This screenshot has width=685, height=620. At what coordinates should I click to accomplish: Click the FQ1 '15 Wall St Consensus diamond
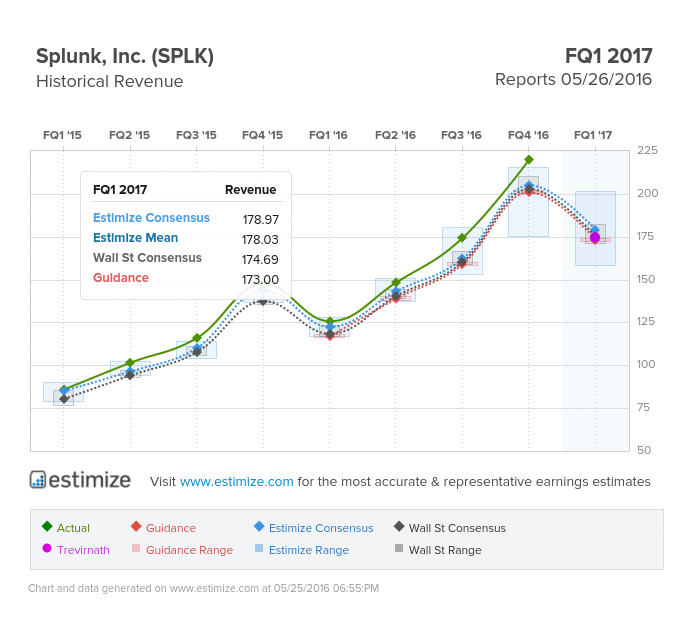(x=64, y=399)
